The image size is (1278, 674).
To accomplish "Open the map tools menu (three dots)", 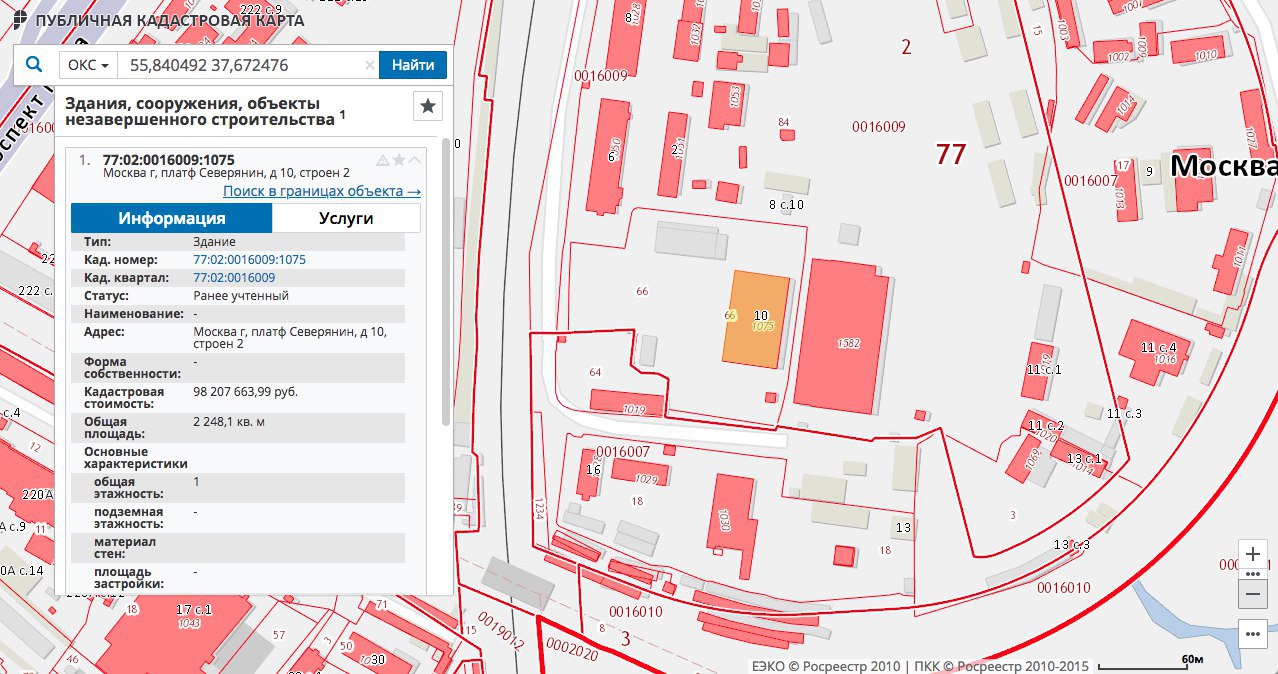I will [1252, 633].
